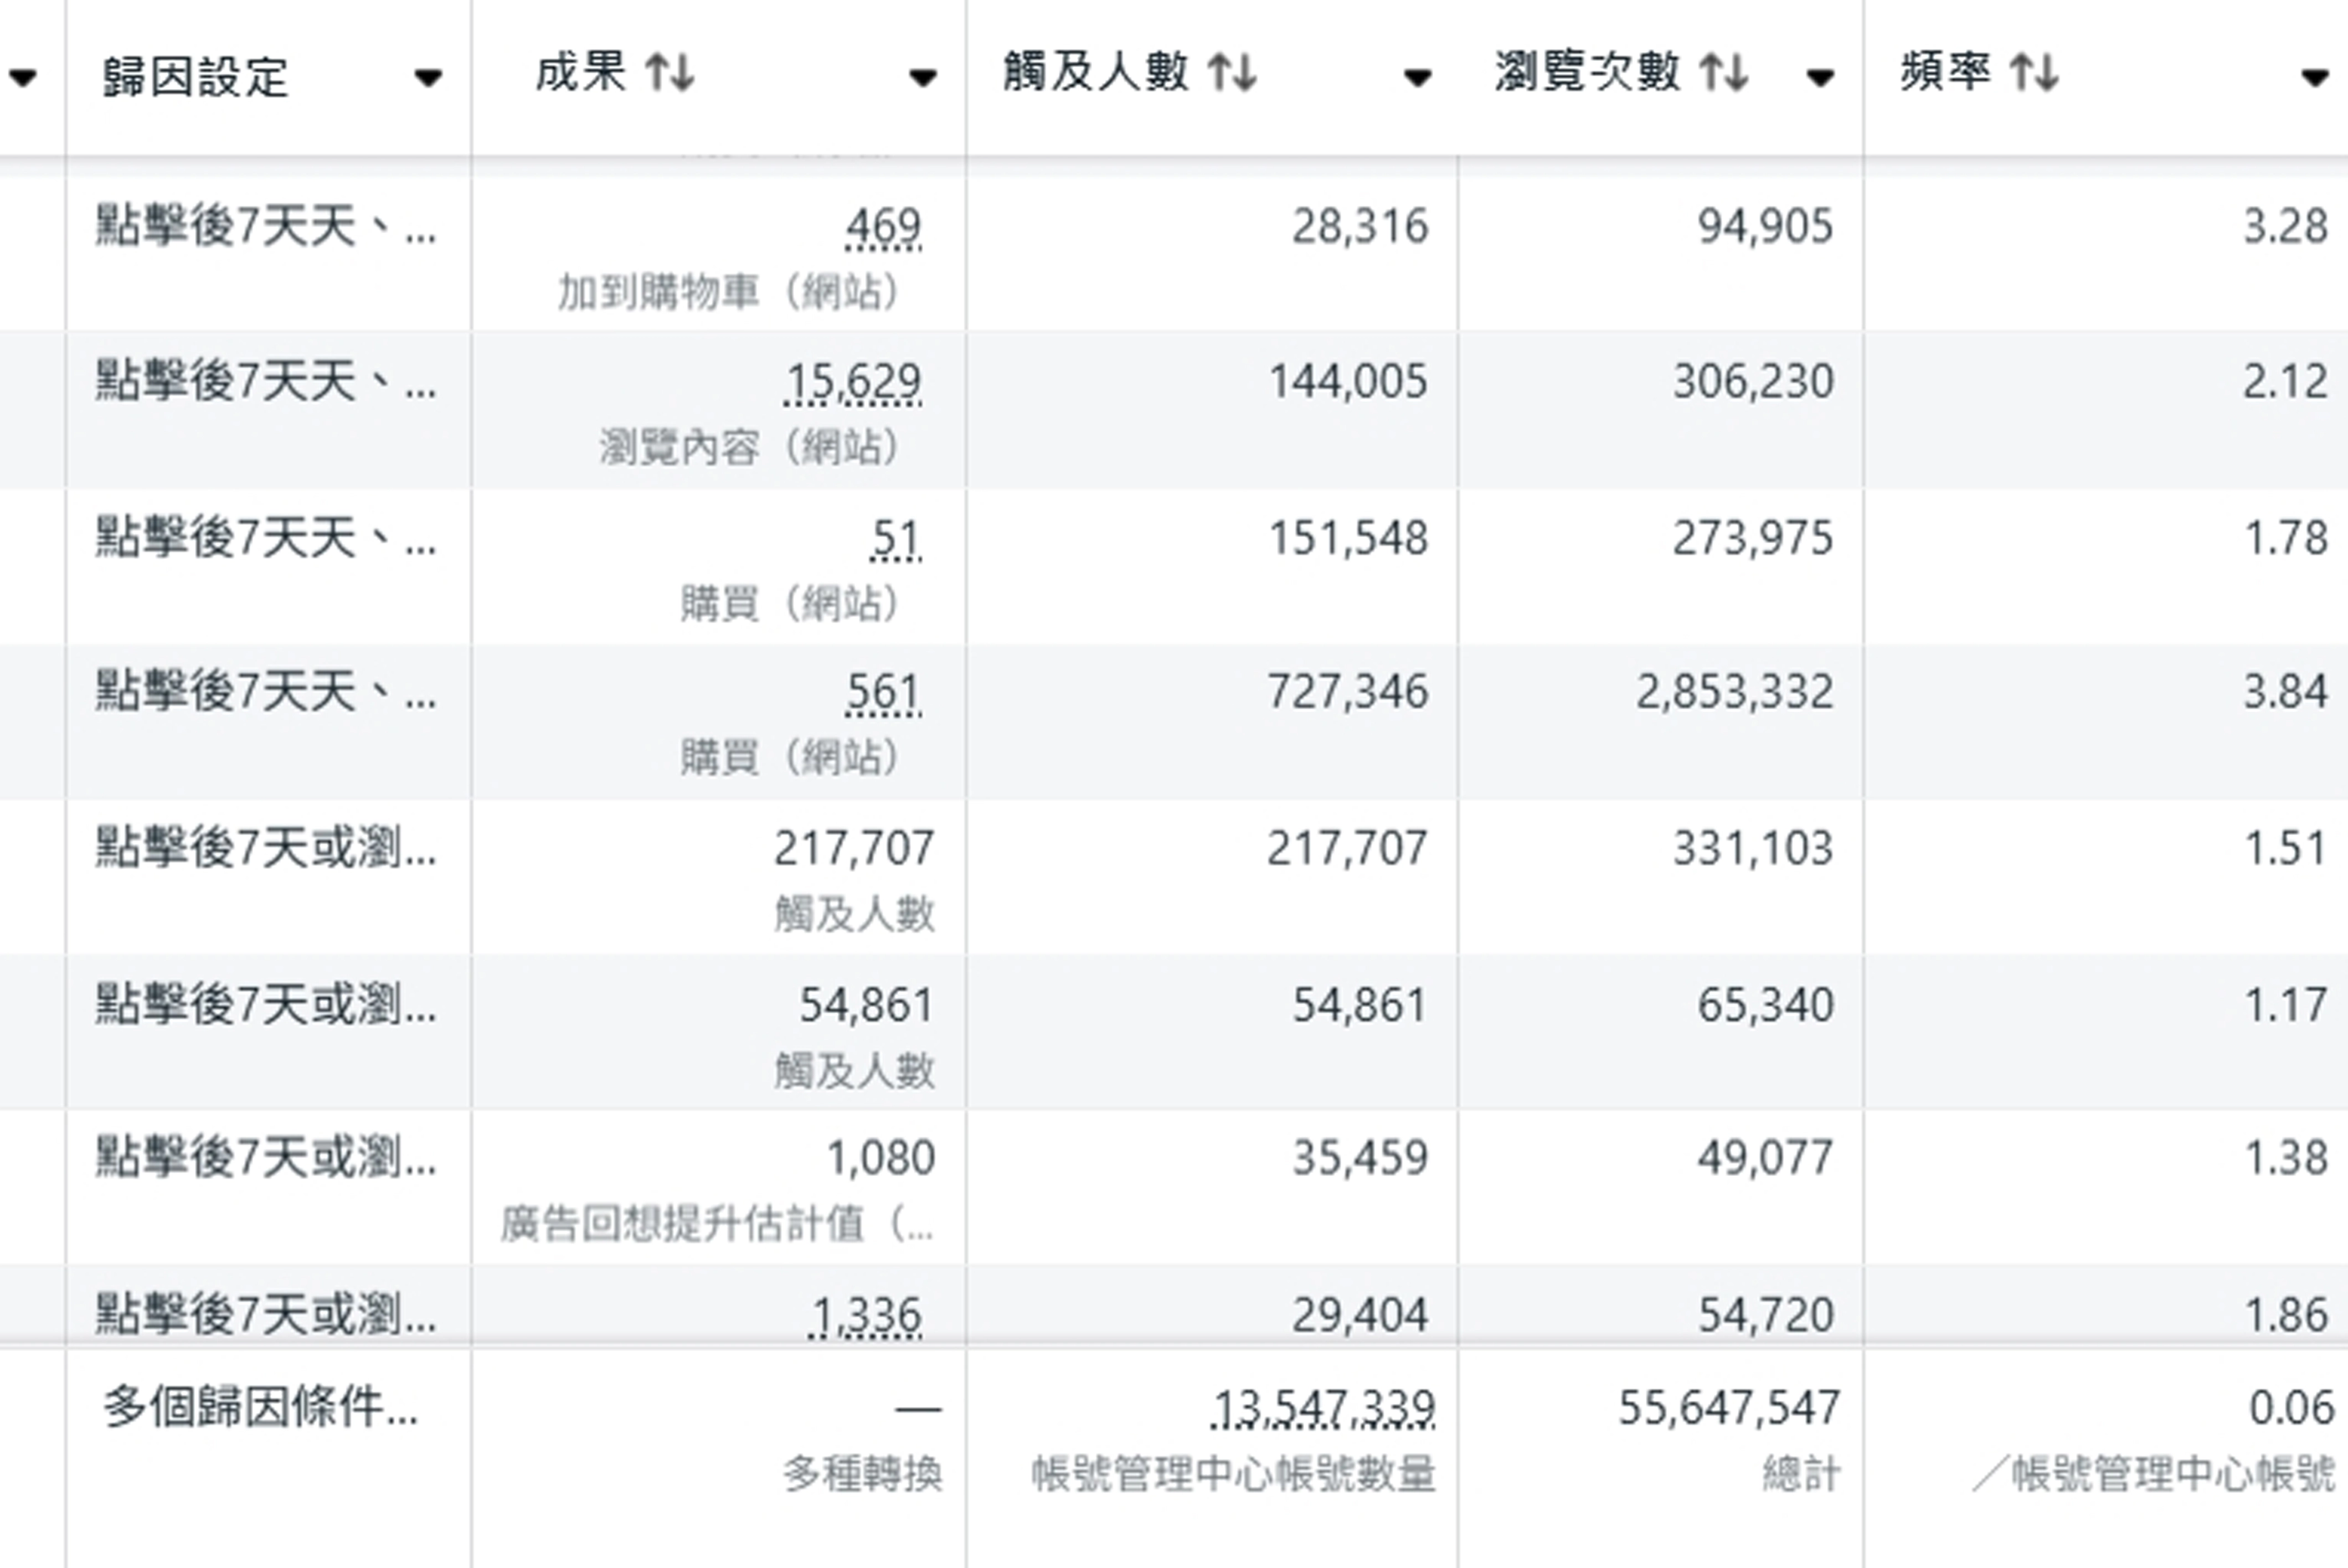Select impressions value 94,905
This screenshot has height=1568, width=2348.
click(x=1765, y=227)
